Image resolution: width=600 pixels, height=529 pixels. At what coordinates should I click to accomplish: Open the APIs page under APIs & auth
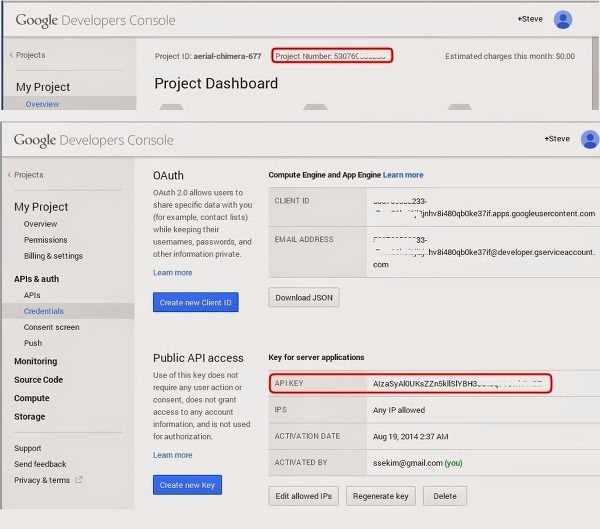point(32,295)
